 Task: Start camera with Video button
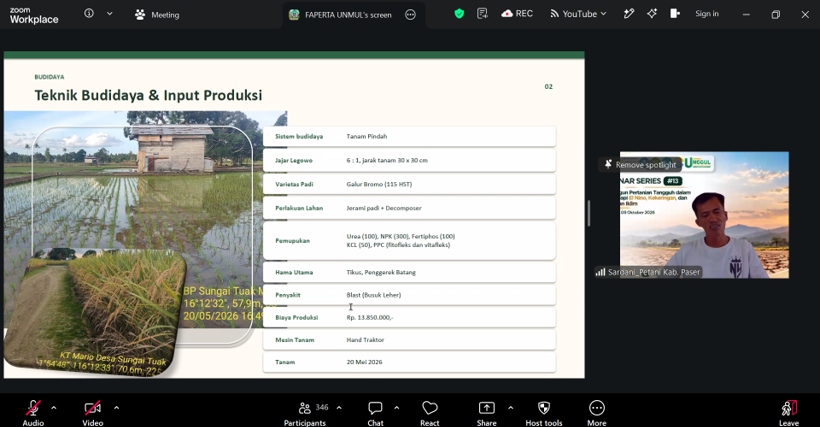93,412
